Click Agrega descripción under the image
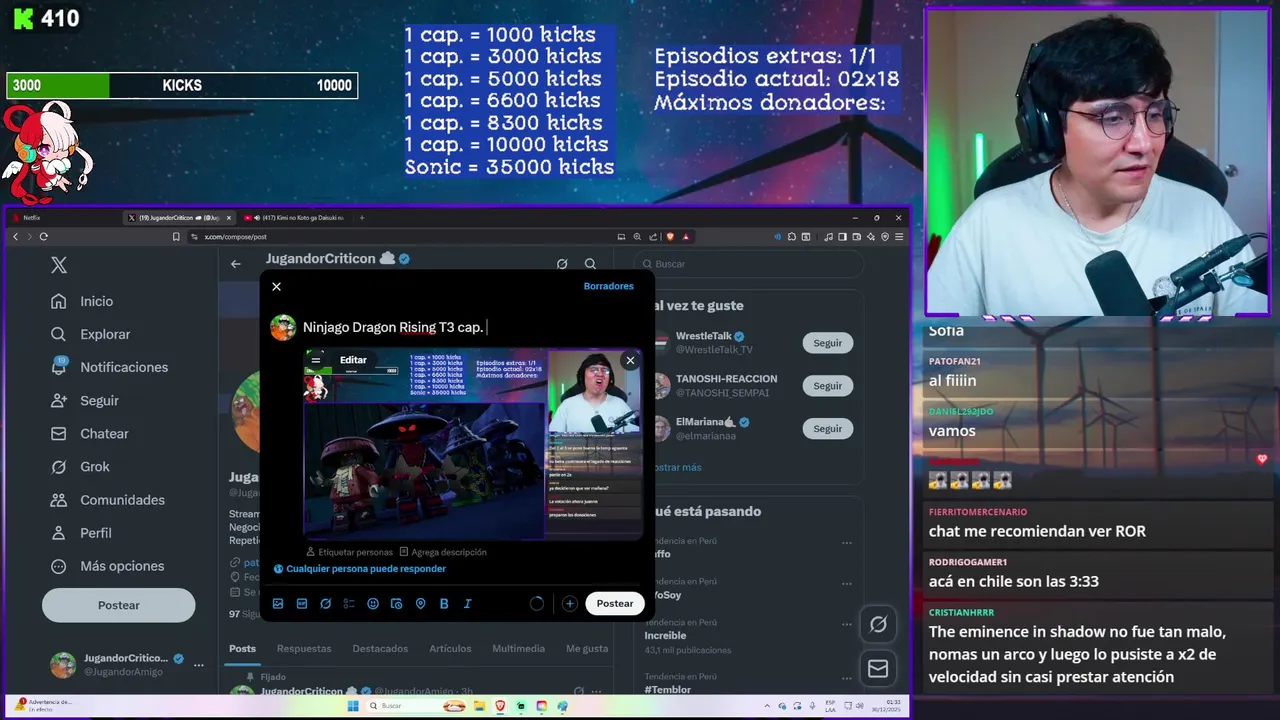1280x720 pixels. coord(443,552)
